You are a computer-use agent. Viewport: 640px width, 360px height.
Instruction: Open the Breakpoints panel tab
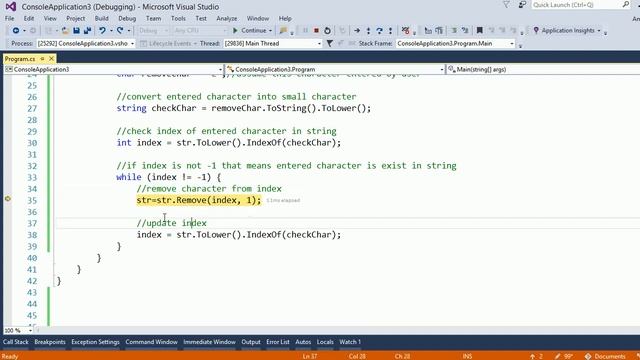click(50, 342)
